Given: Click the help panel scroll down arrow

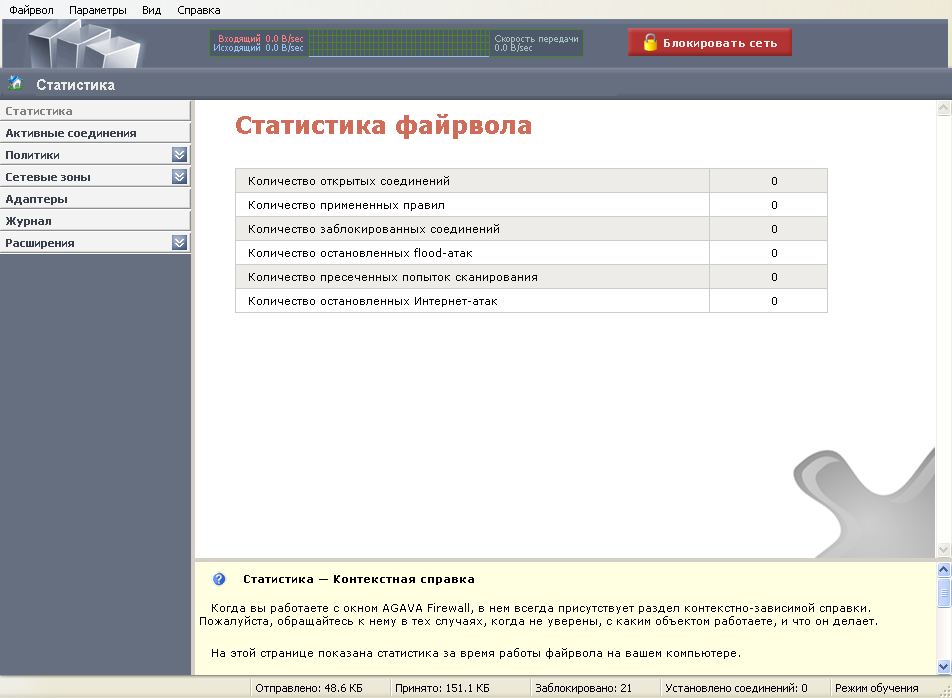Looking at the screenshot, I should 944,666.
